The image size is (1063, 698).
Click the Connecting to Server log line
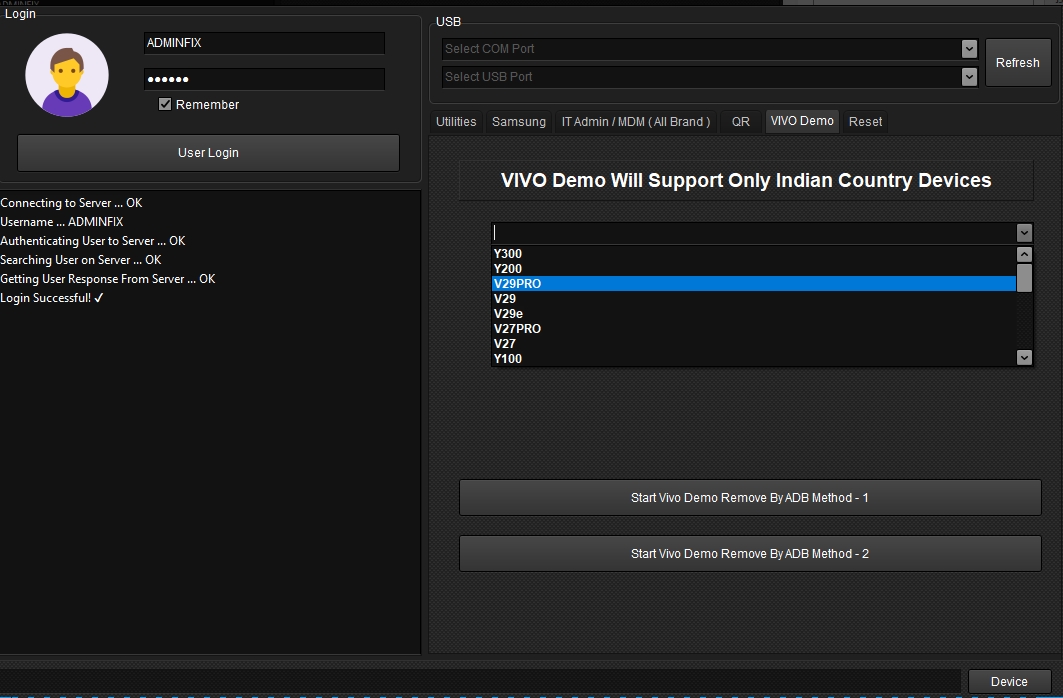click(71, 203)
